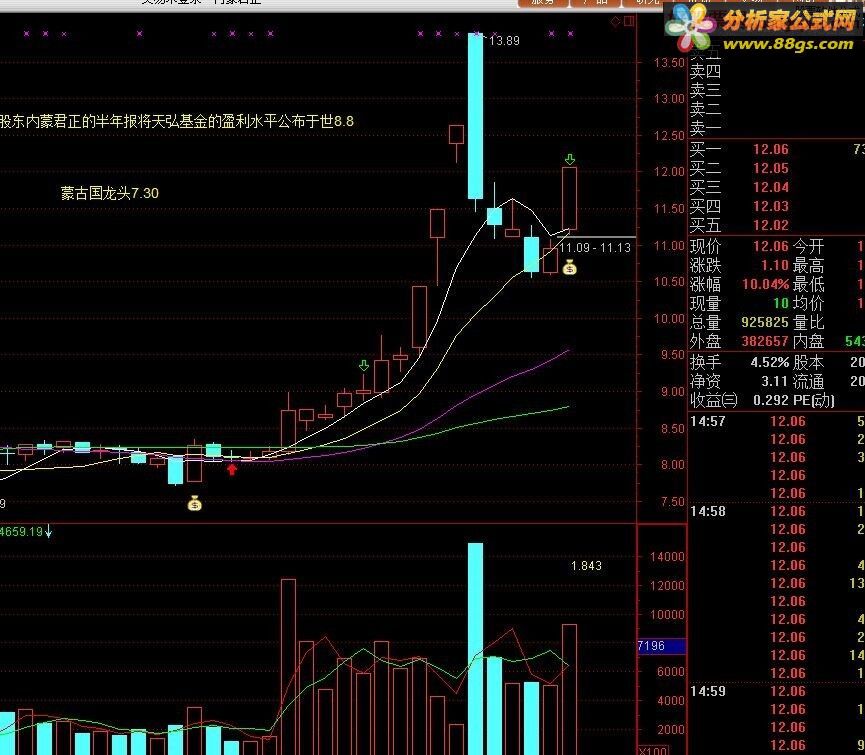Click the 13.50 price axis label
This screenshot has width=865, height=755.
click(x=669, y=62)
